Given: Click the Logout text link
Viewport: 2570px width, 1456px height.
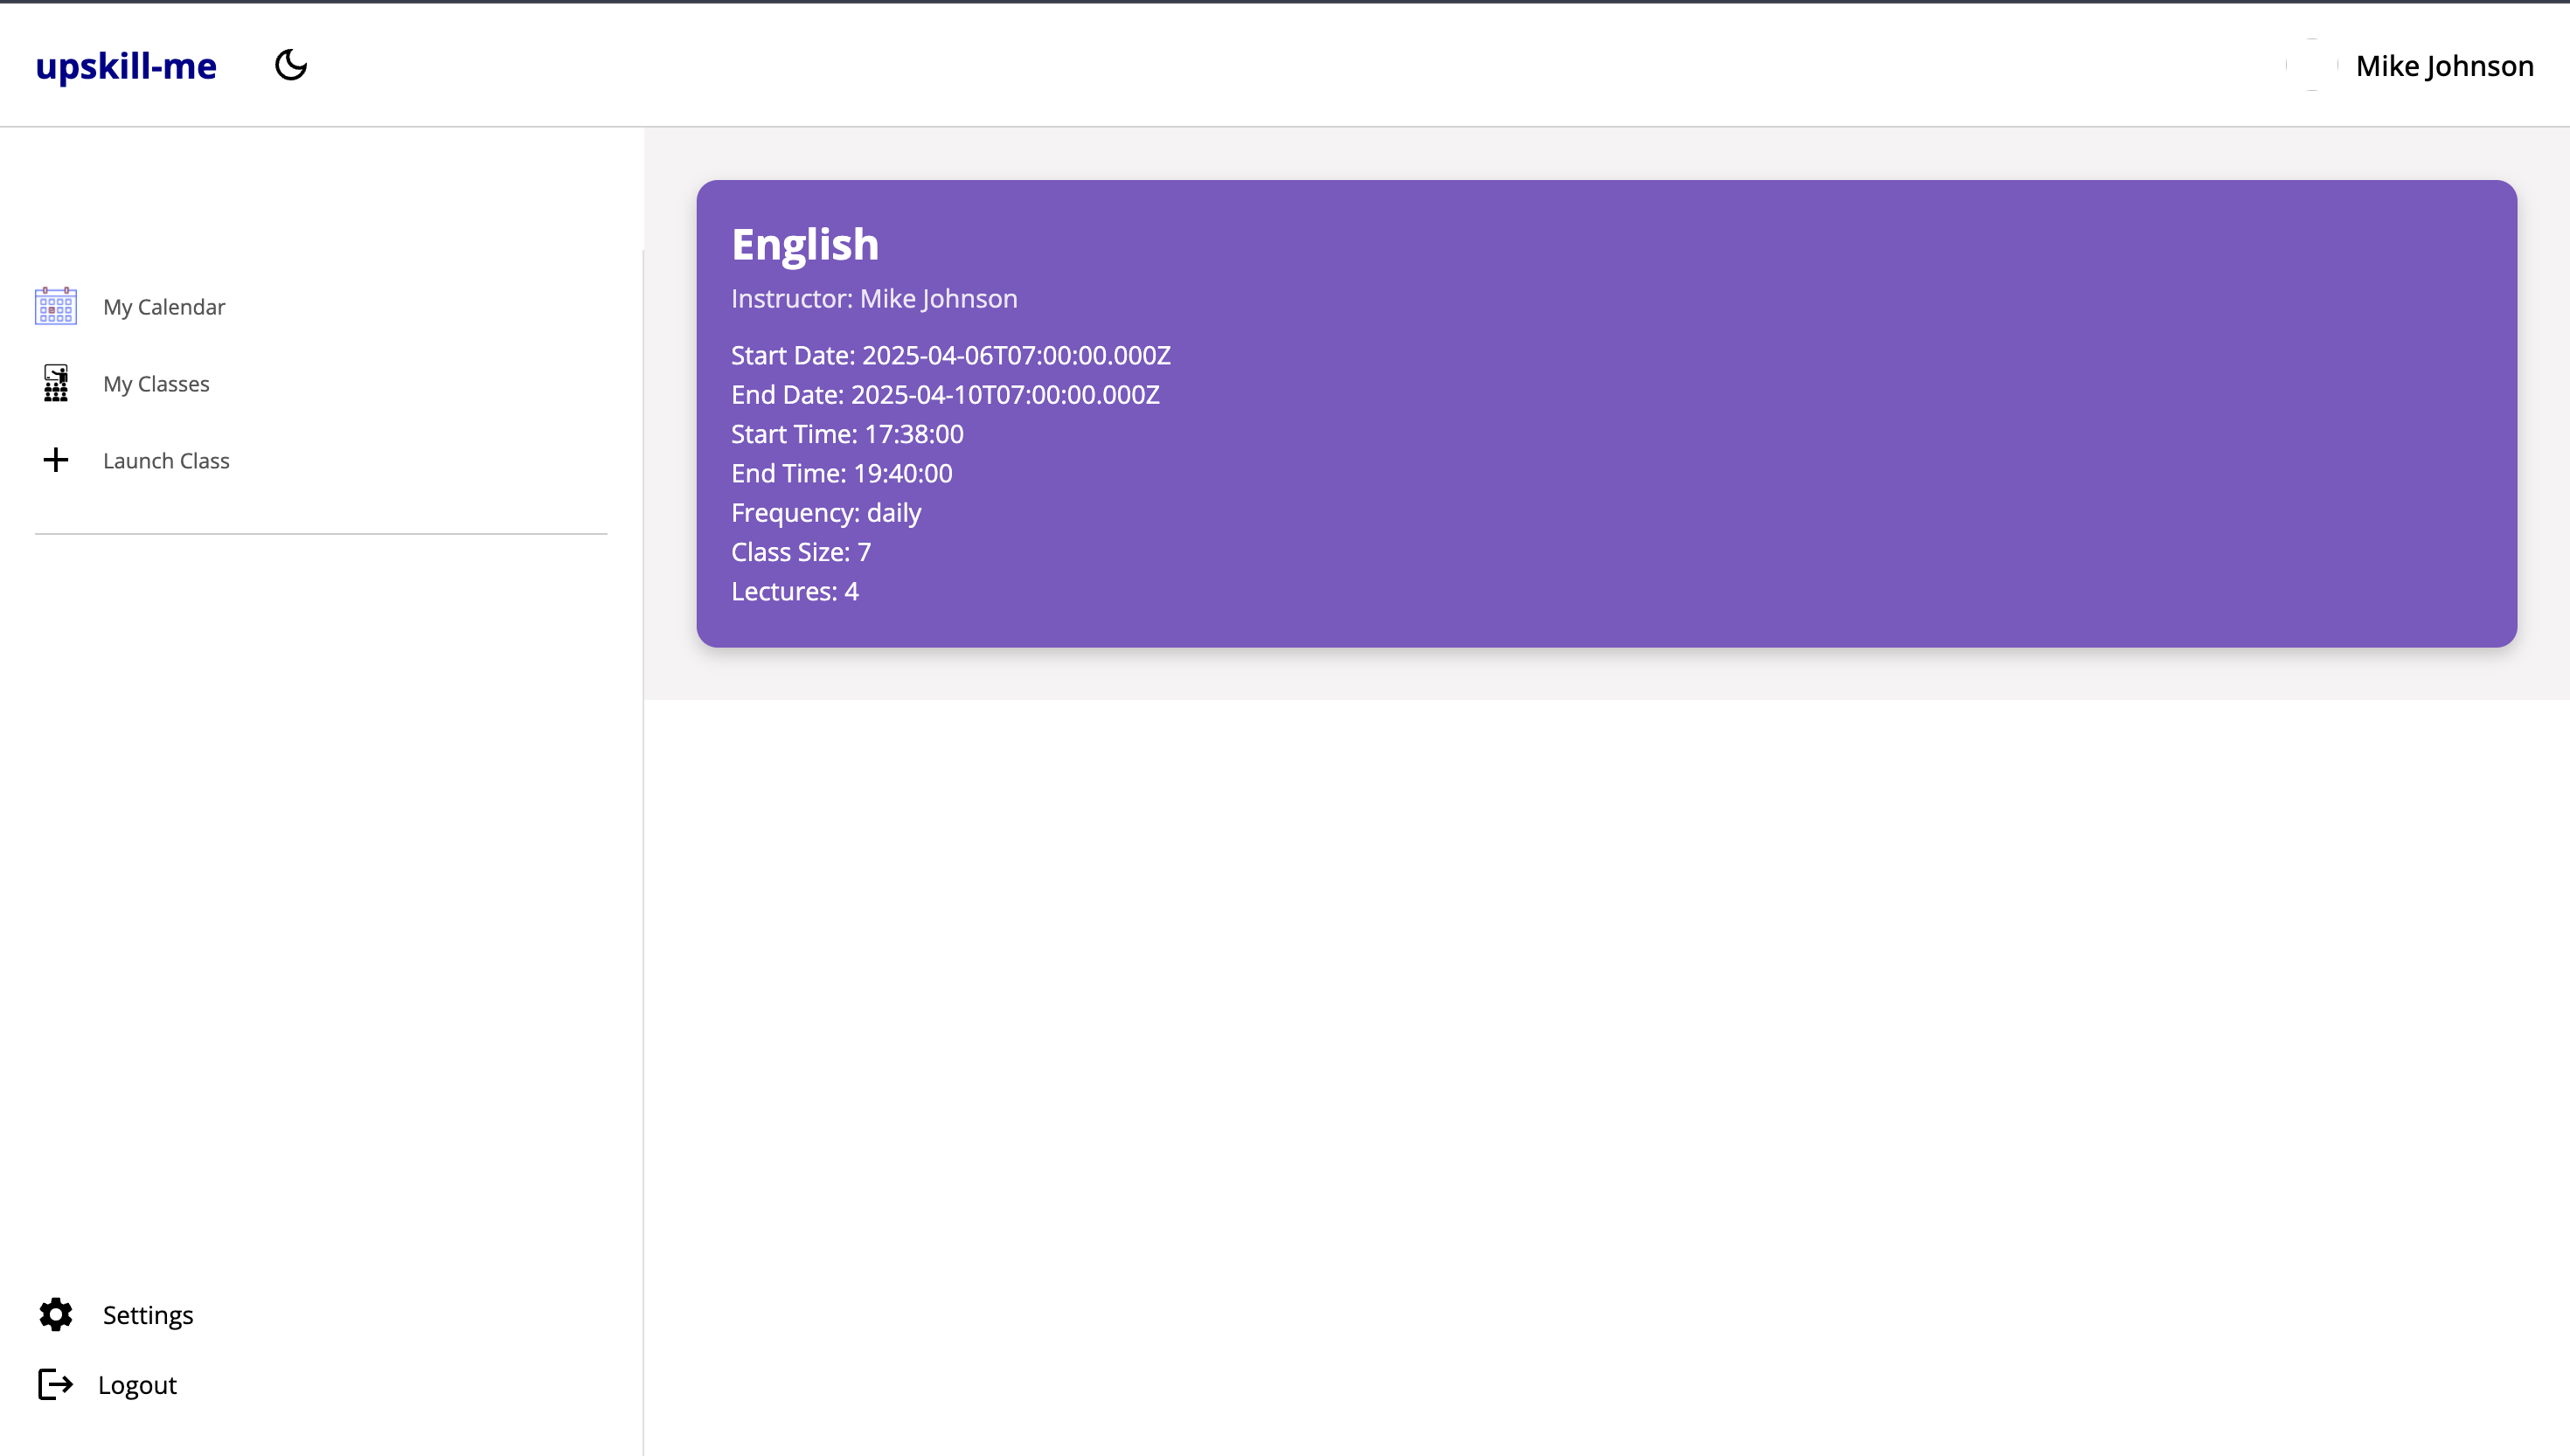Looking at the screenshot, I should 137,1385.
